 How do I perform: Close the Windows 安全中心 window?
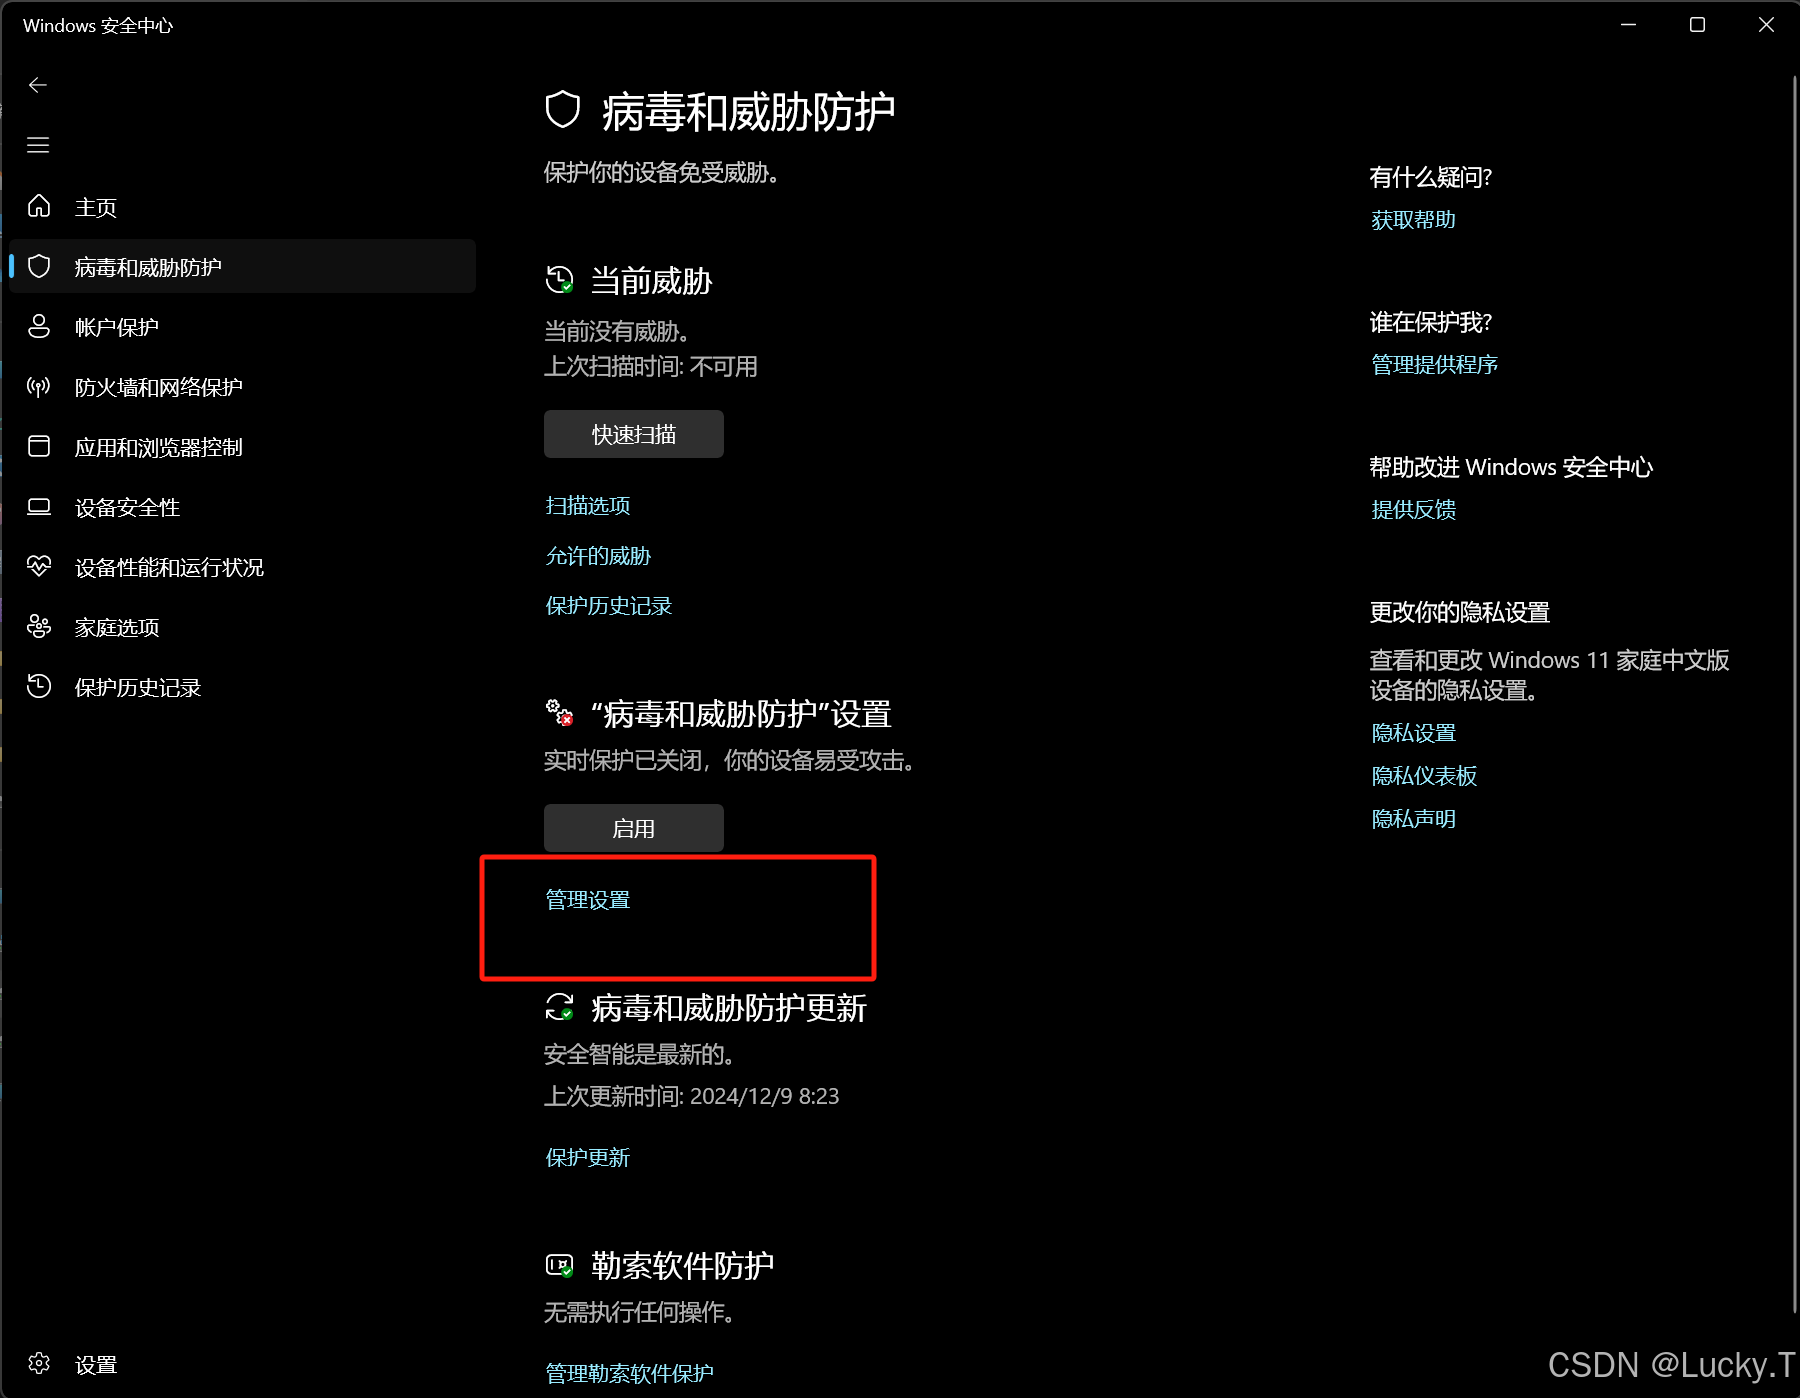pyautogui.click(x=1766, y=25)
